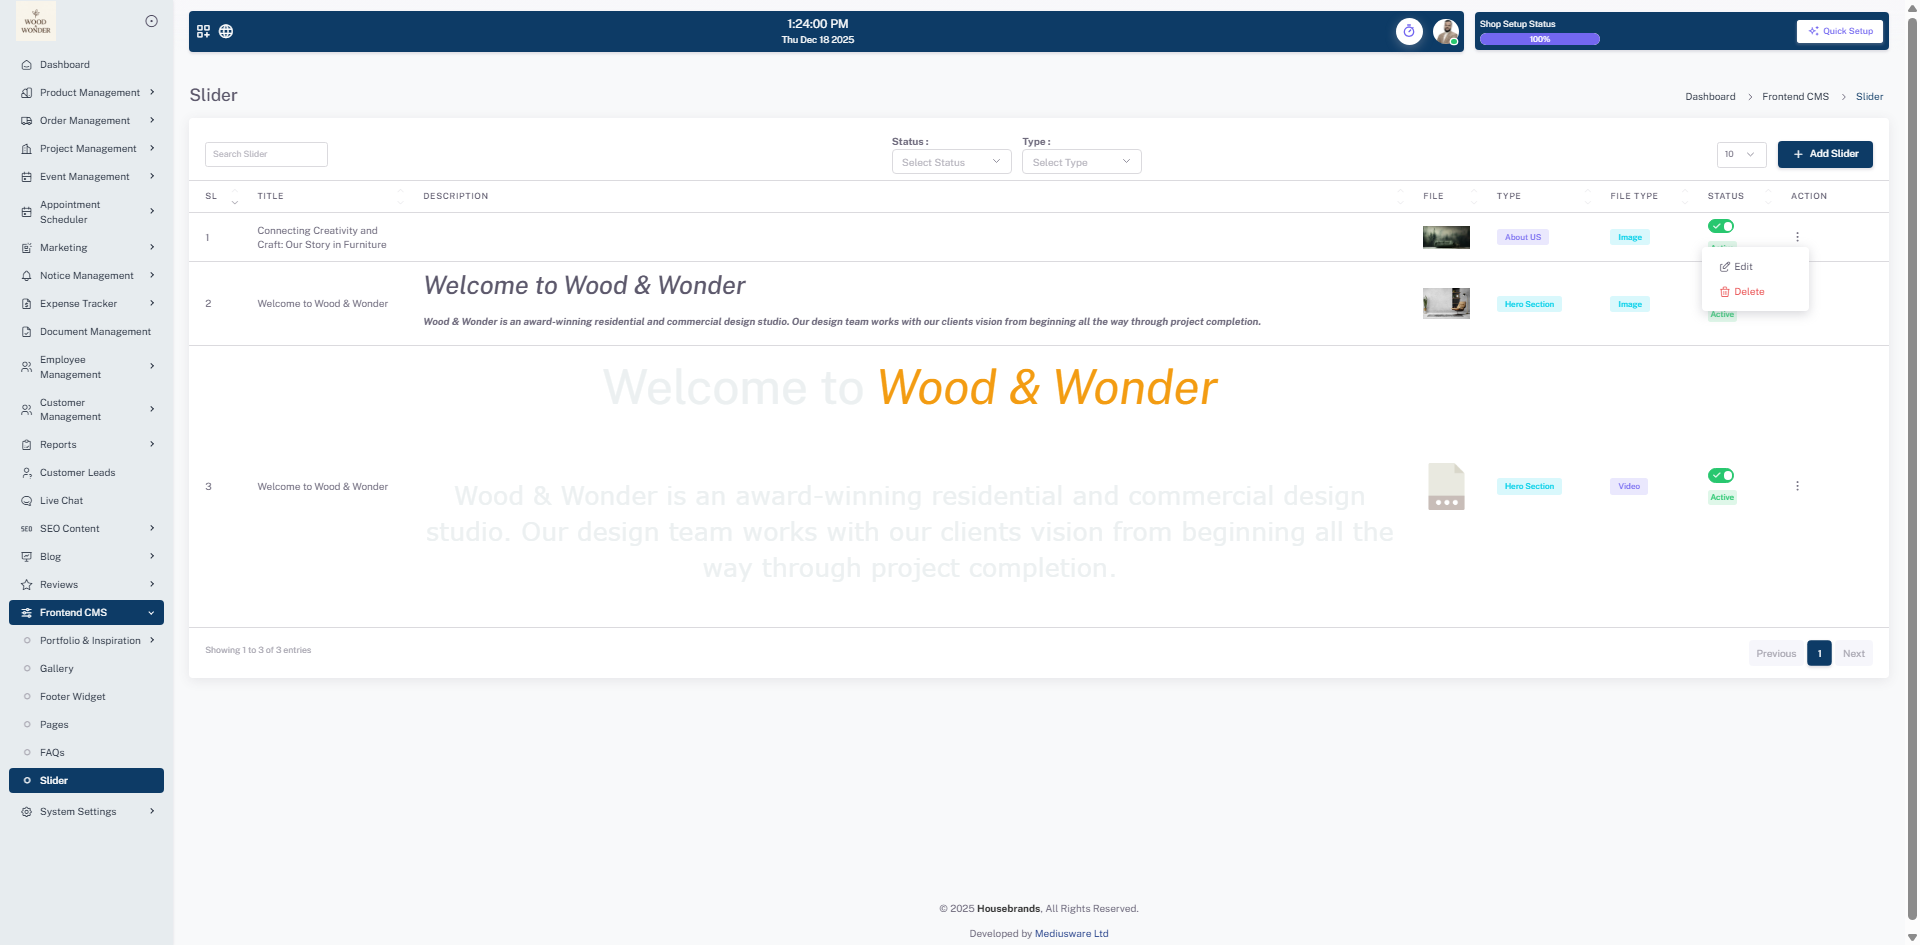Click the Shop Setup Status progress bar
1920x945 pixels.
(1539, 40)
